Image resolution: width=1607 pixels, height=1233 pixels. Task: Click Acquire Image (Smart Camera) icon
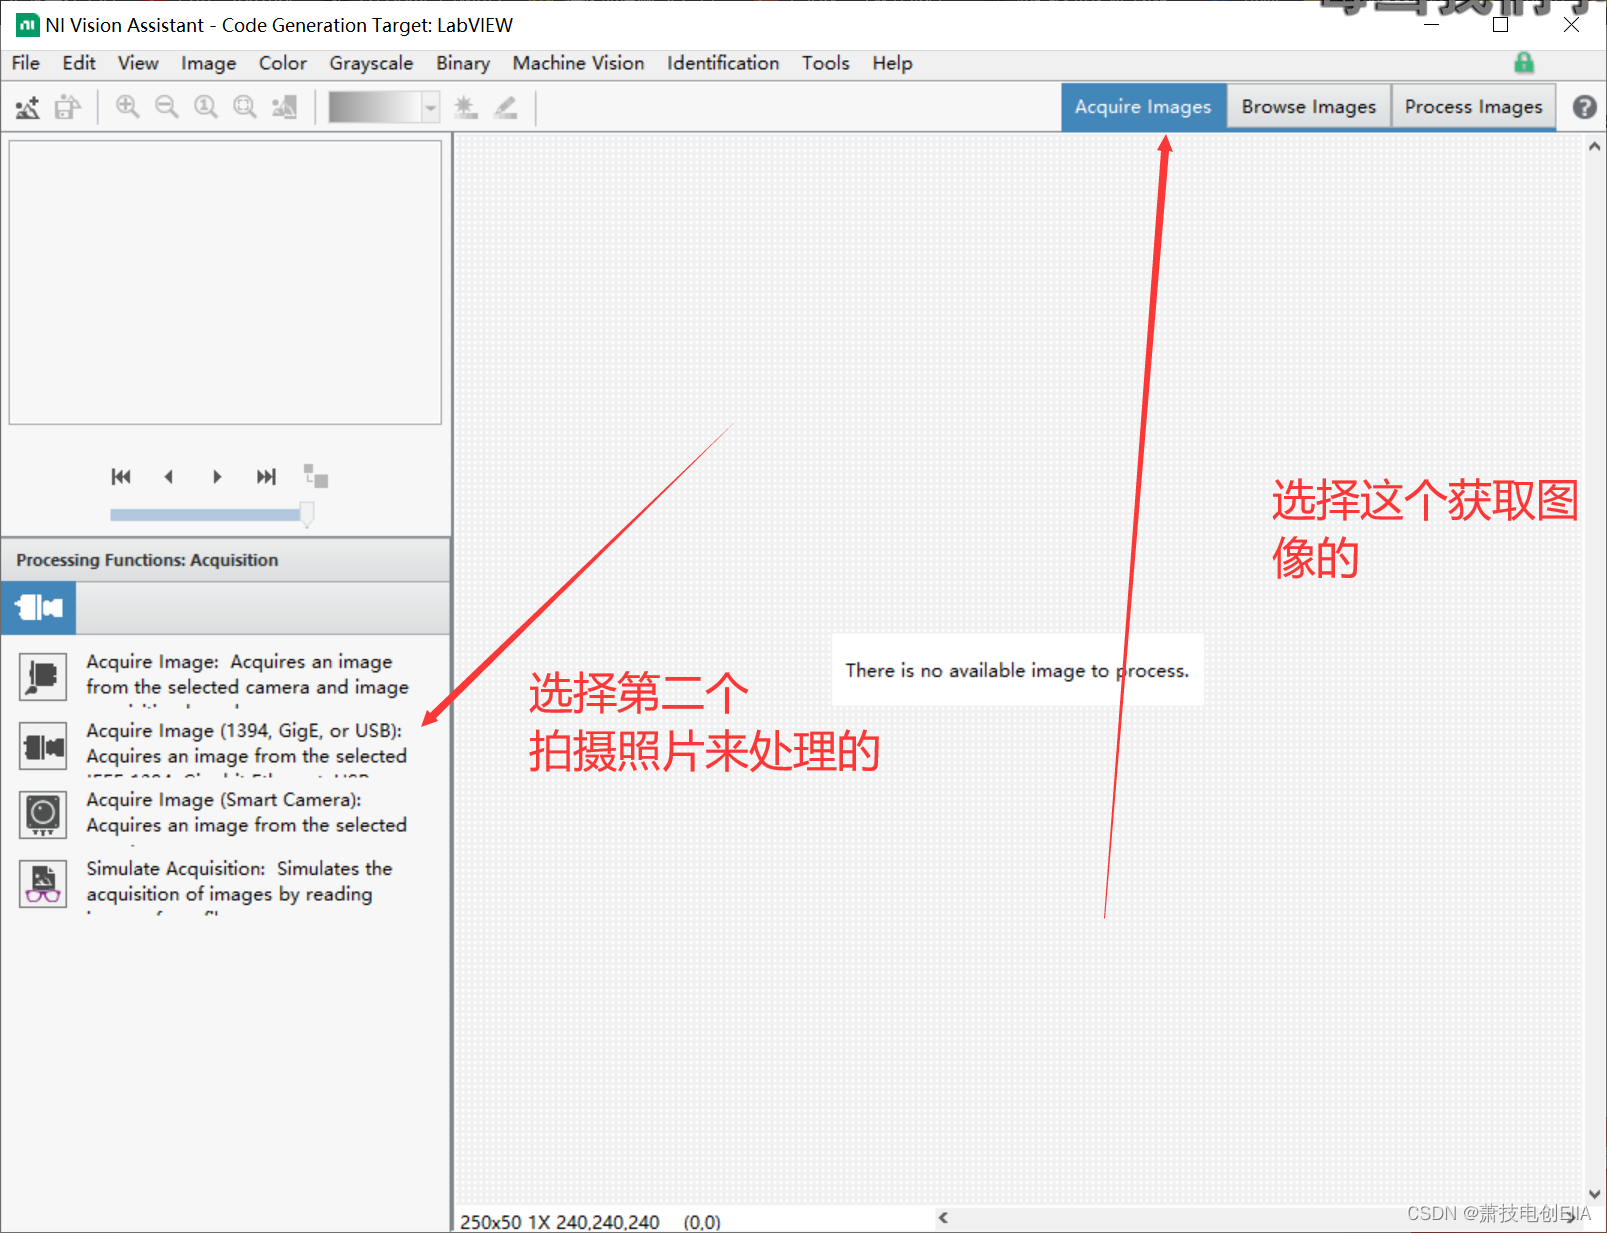point(43,815)
